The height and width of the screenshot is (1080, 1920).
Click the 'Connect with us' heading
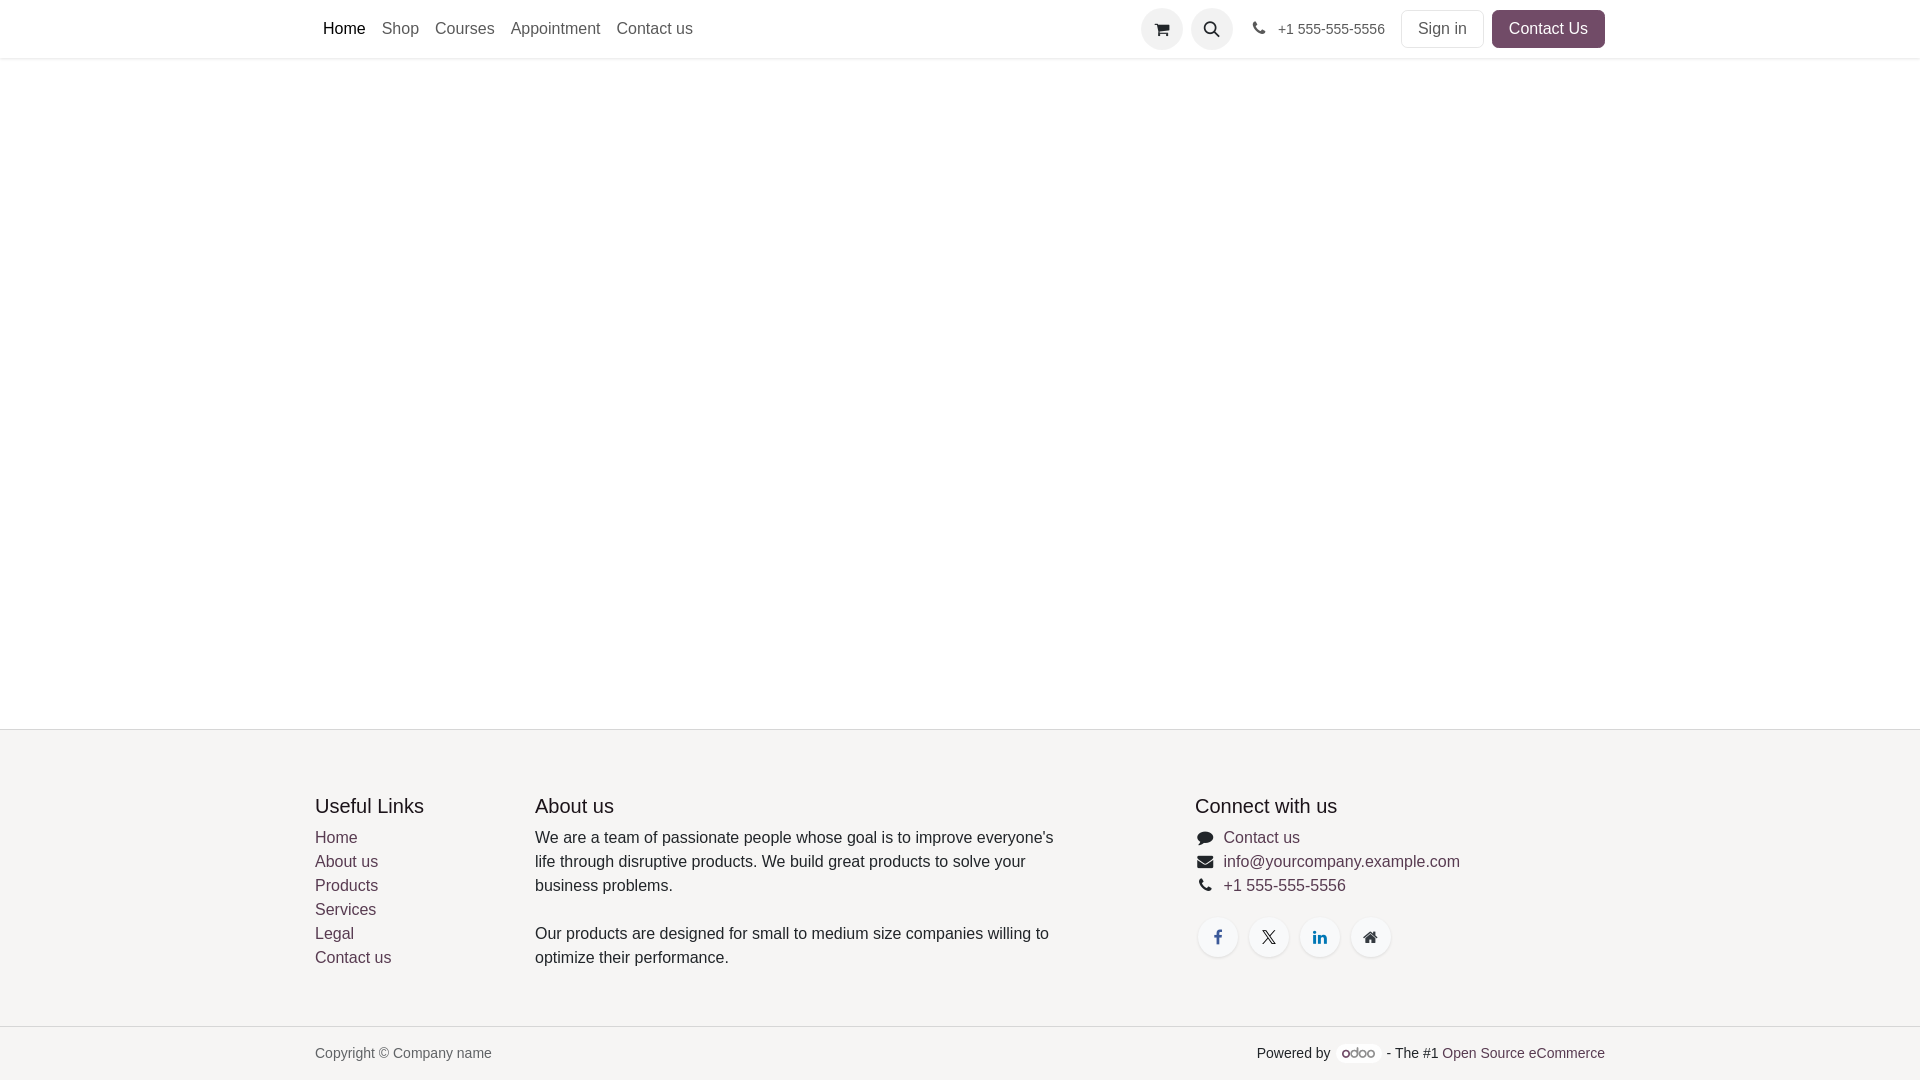tap(1265, 806)
